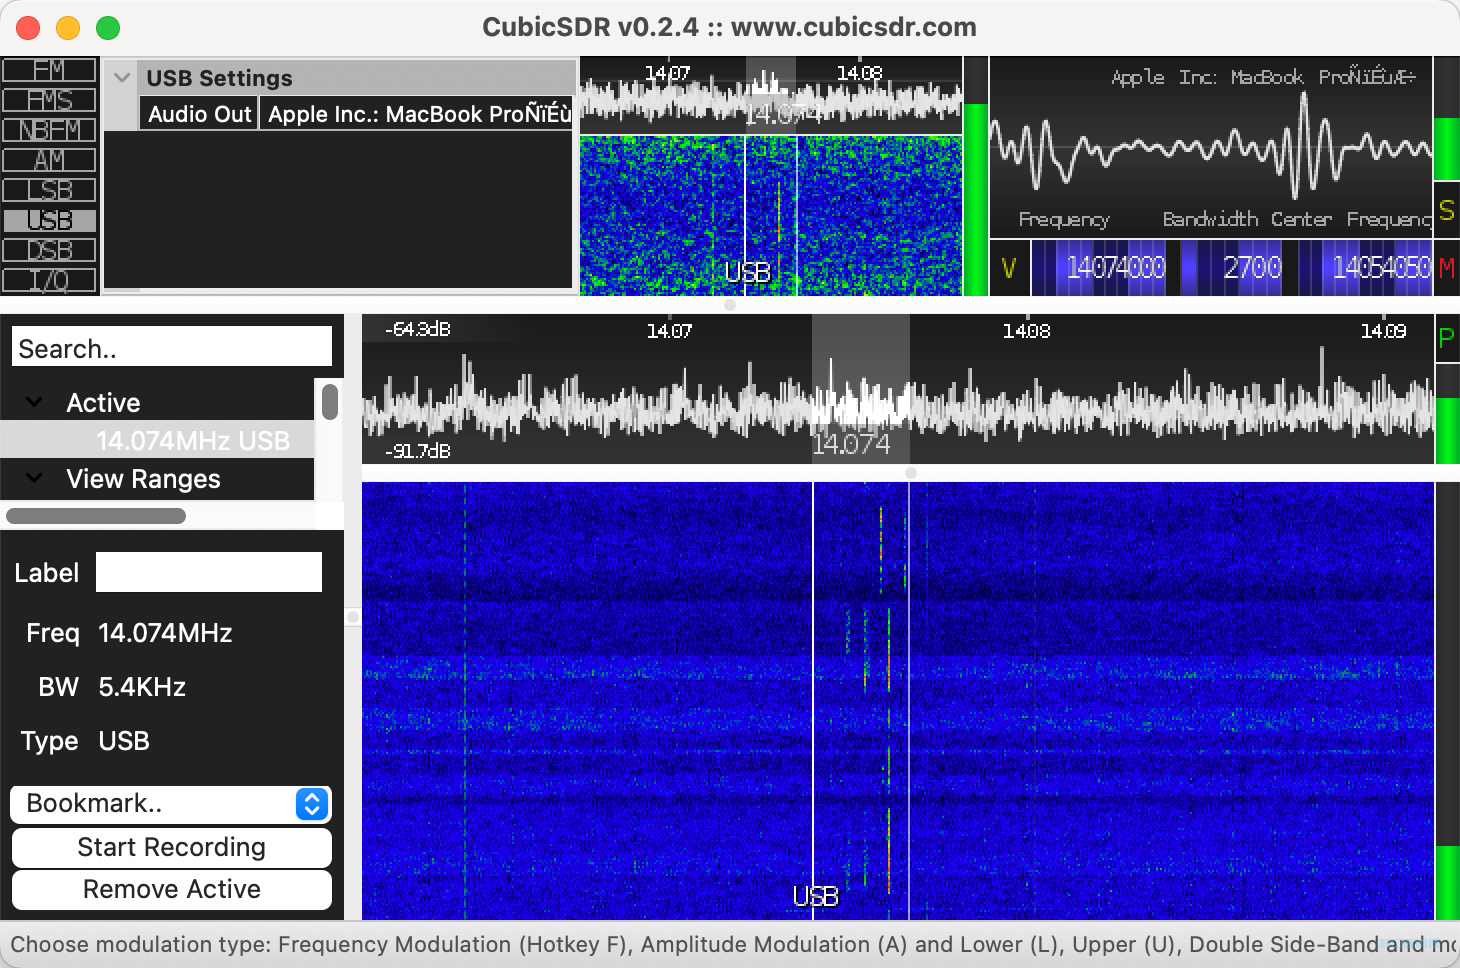Click the -91.7dB spectrum floor label
Screen dimensions: 1460x968
pos(417,451)
